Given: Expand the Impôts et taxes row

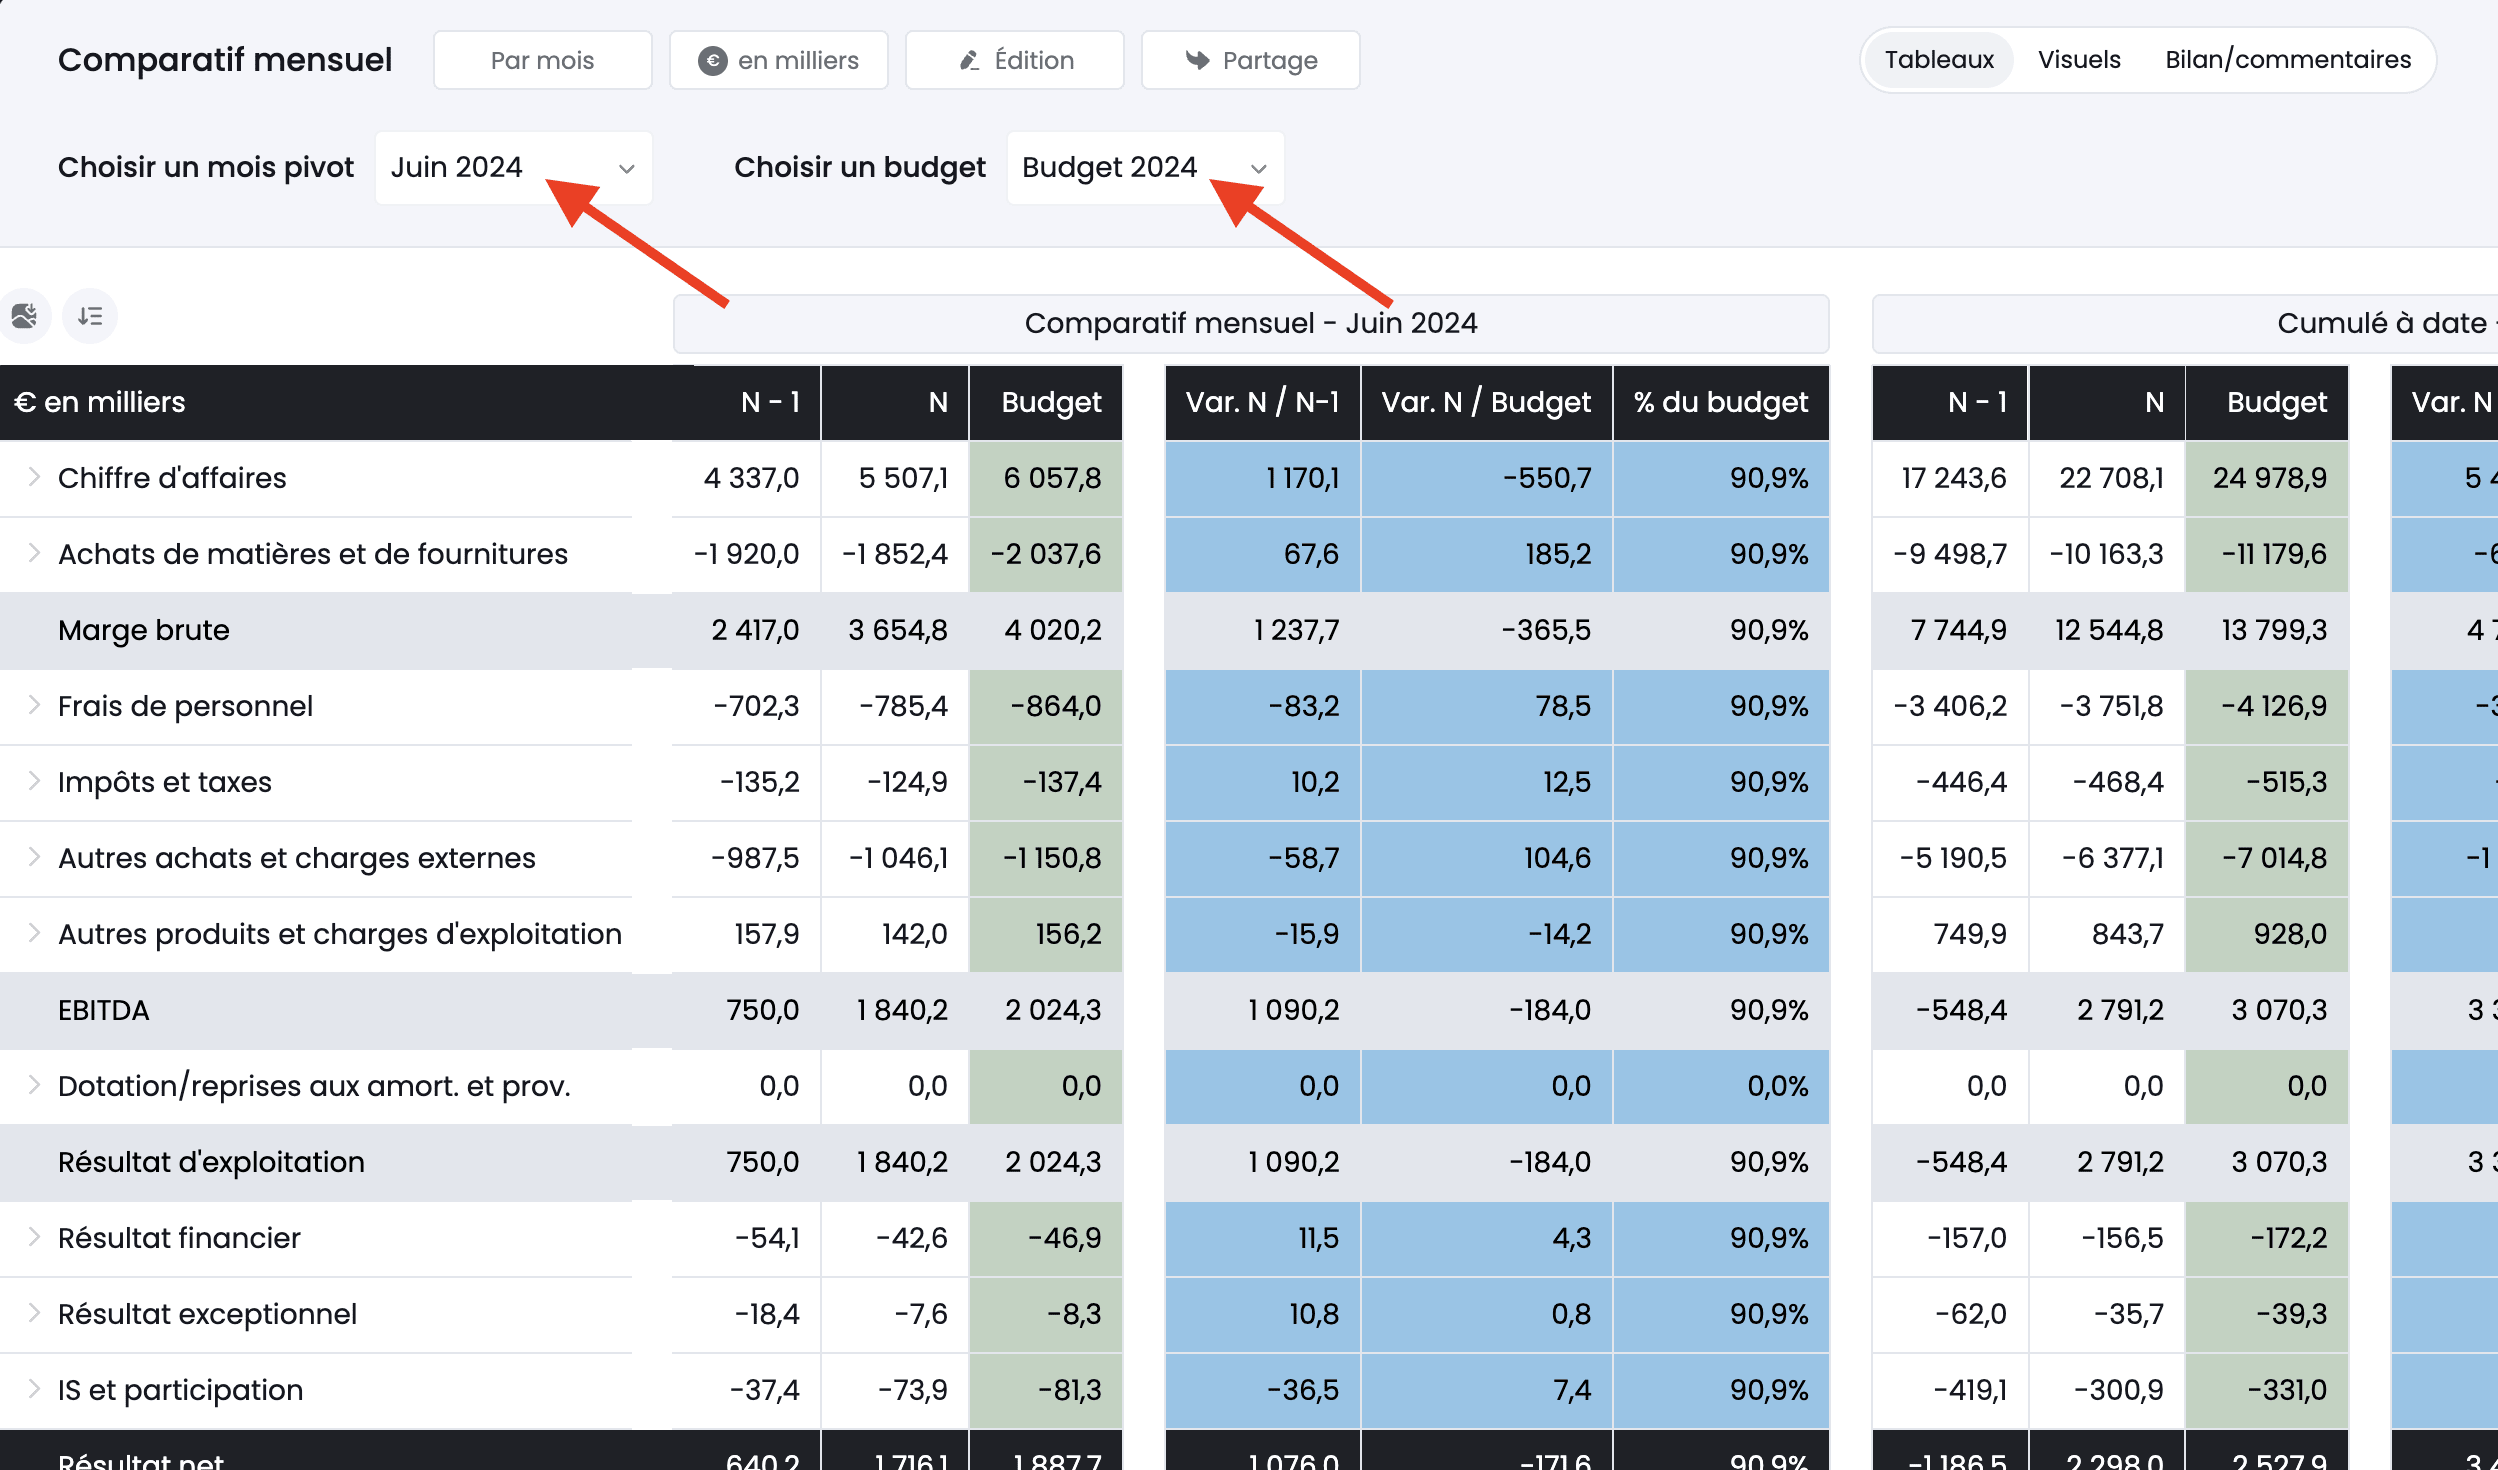Looking at the screenshot, I should coord(34,781).
